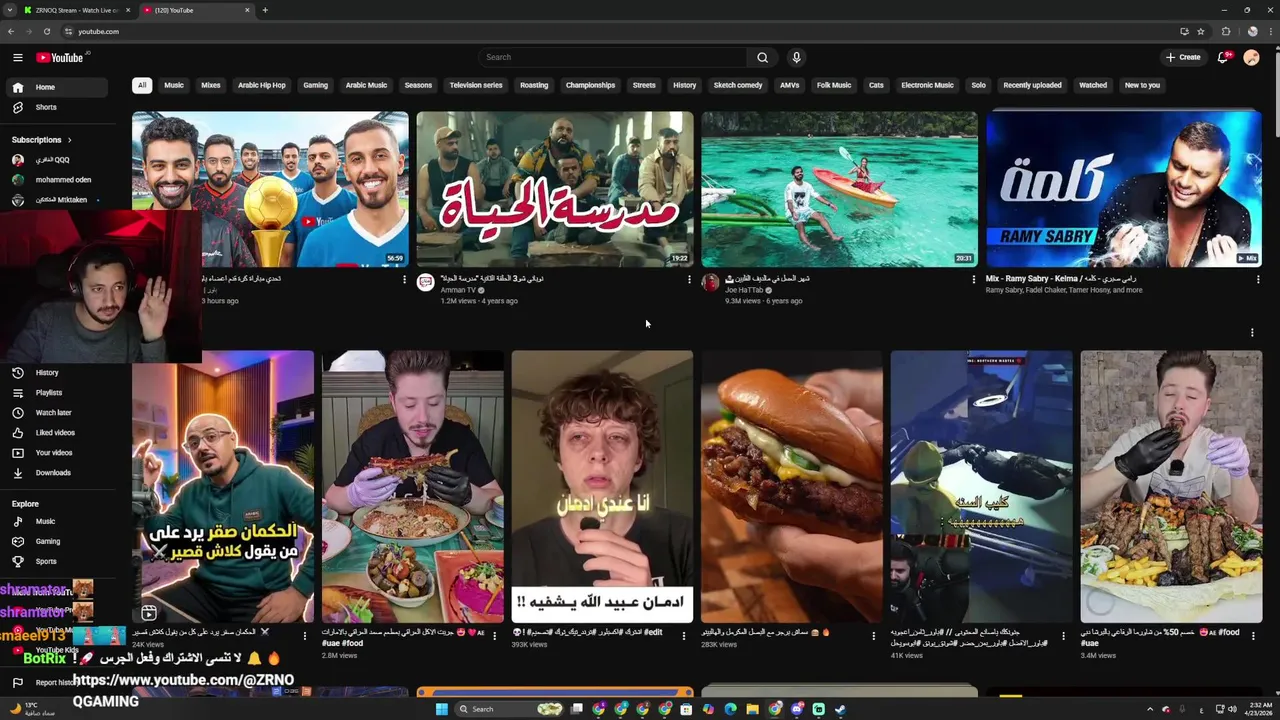Screen dimensions: 1280x720
Task: Reload the page
Action: tap(46, 31)
